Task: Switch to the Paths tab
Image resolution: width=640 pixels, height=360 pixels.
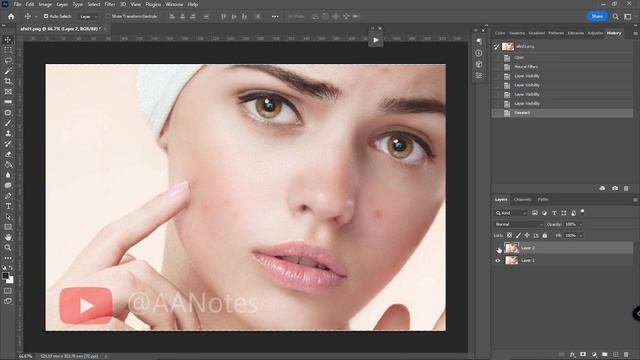Action: 543,200
